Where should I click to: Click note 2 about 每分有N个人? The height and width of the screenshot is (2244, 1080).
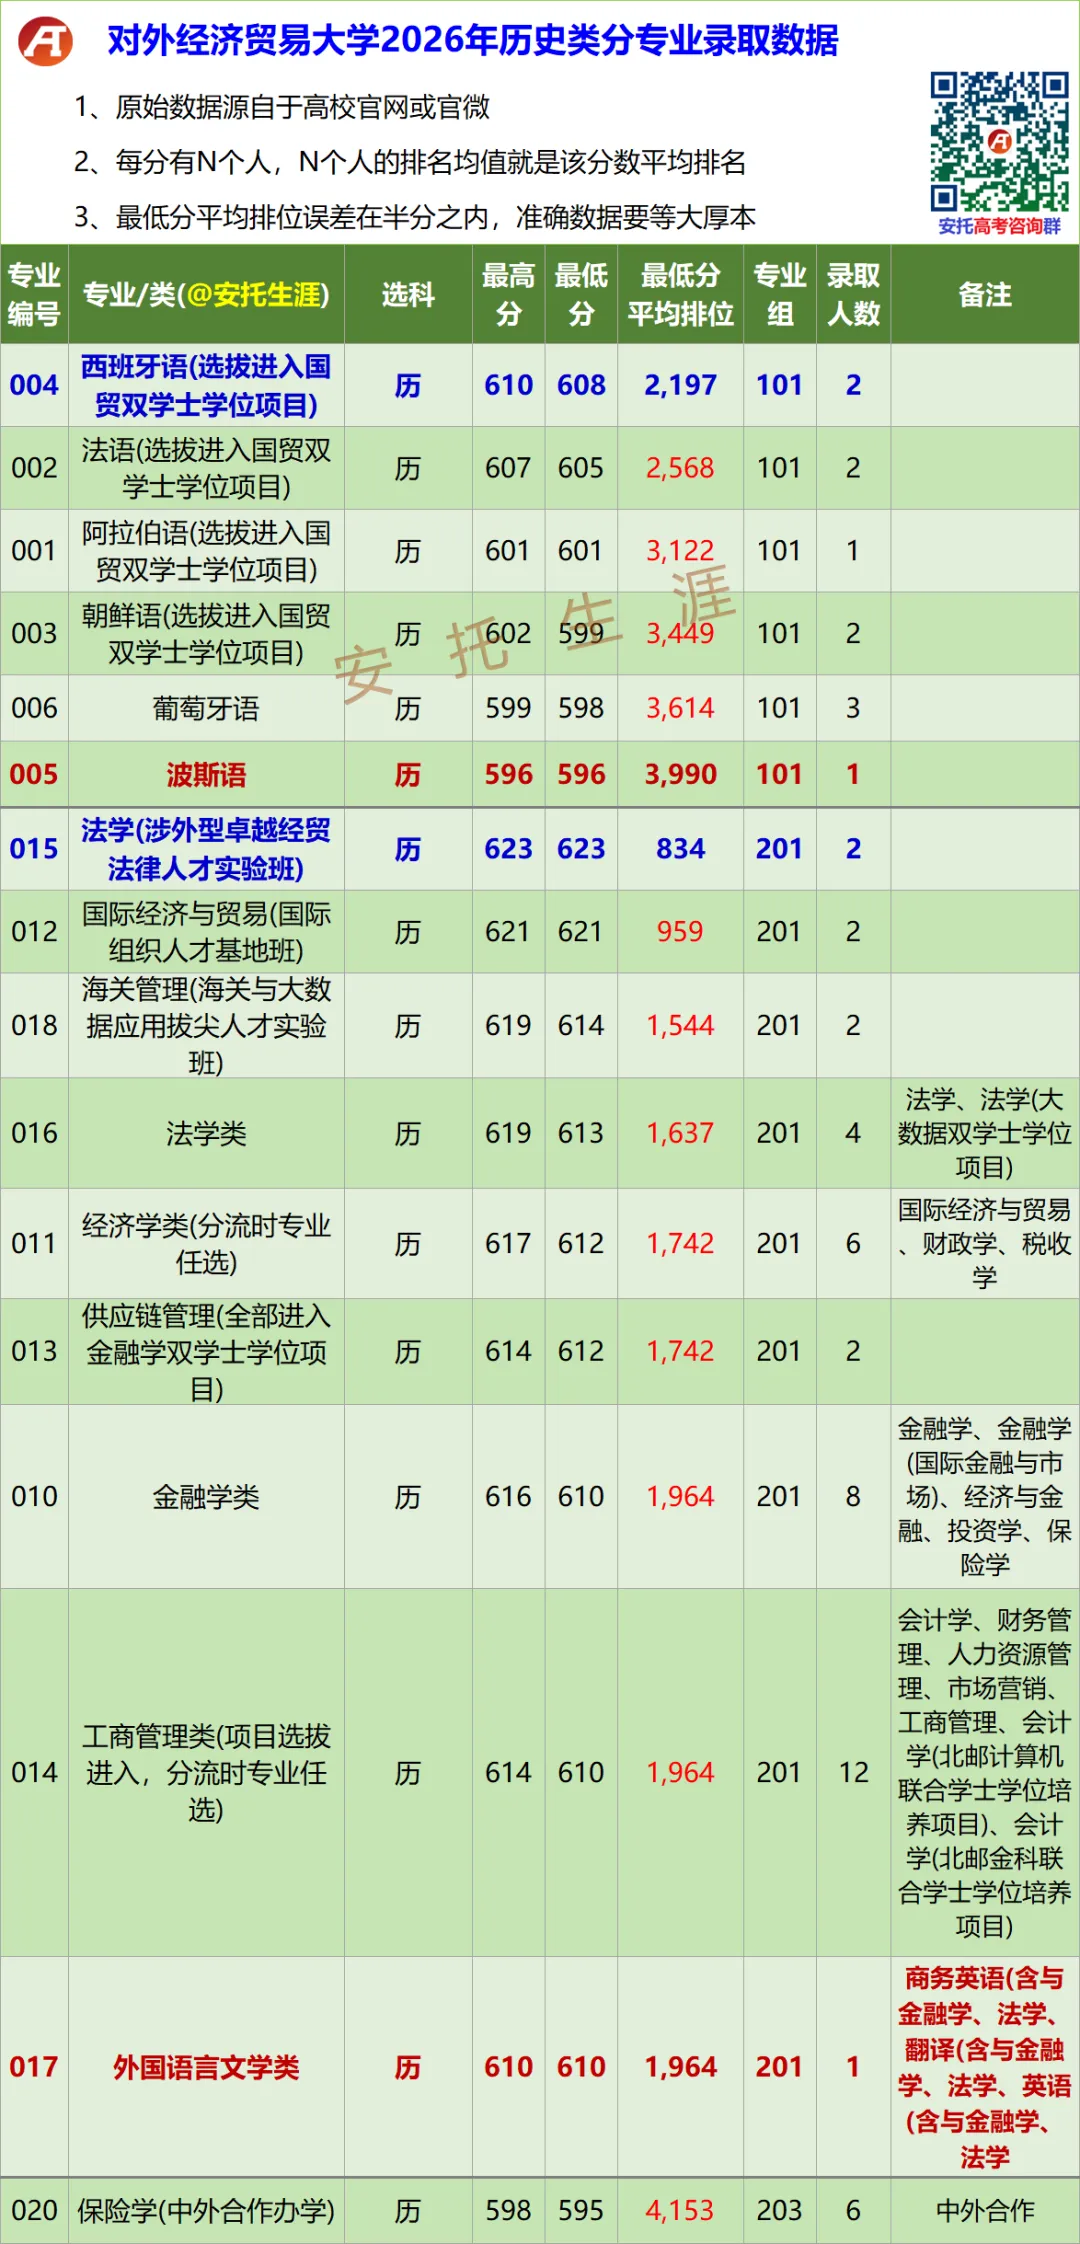410,162
